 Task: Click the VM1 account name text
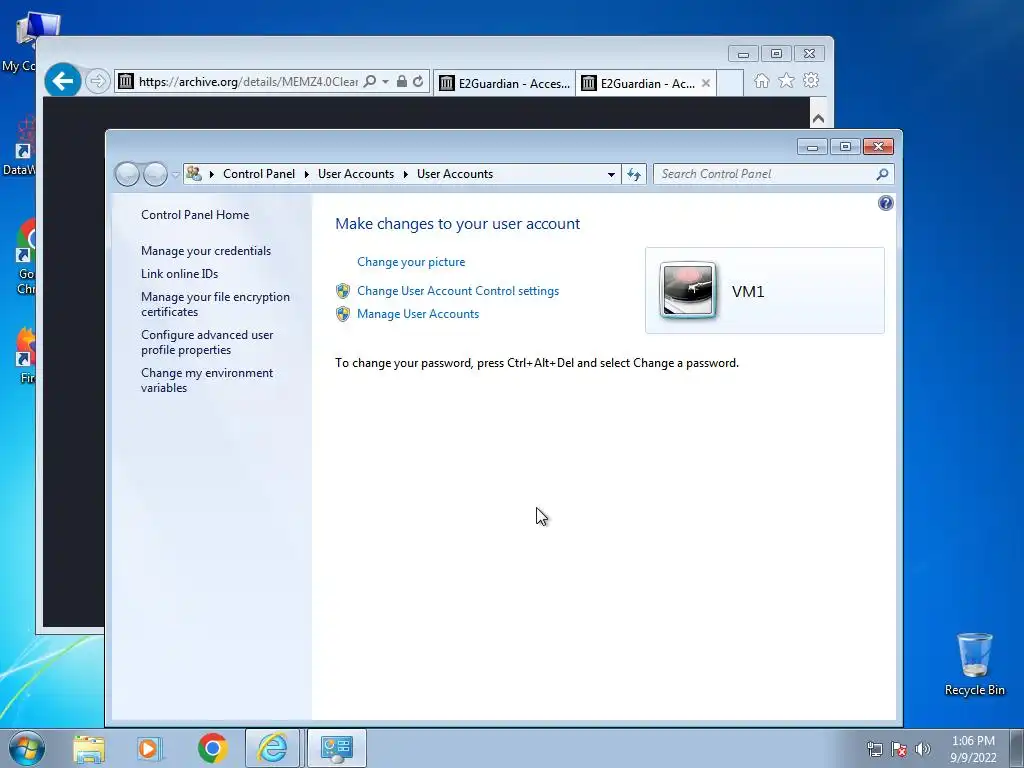(748, 291)
